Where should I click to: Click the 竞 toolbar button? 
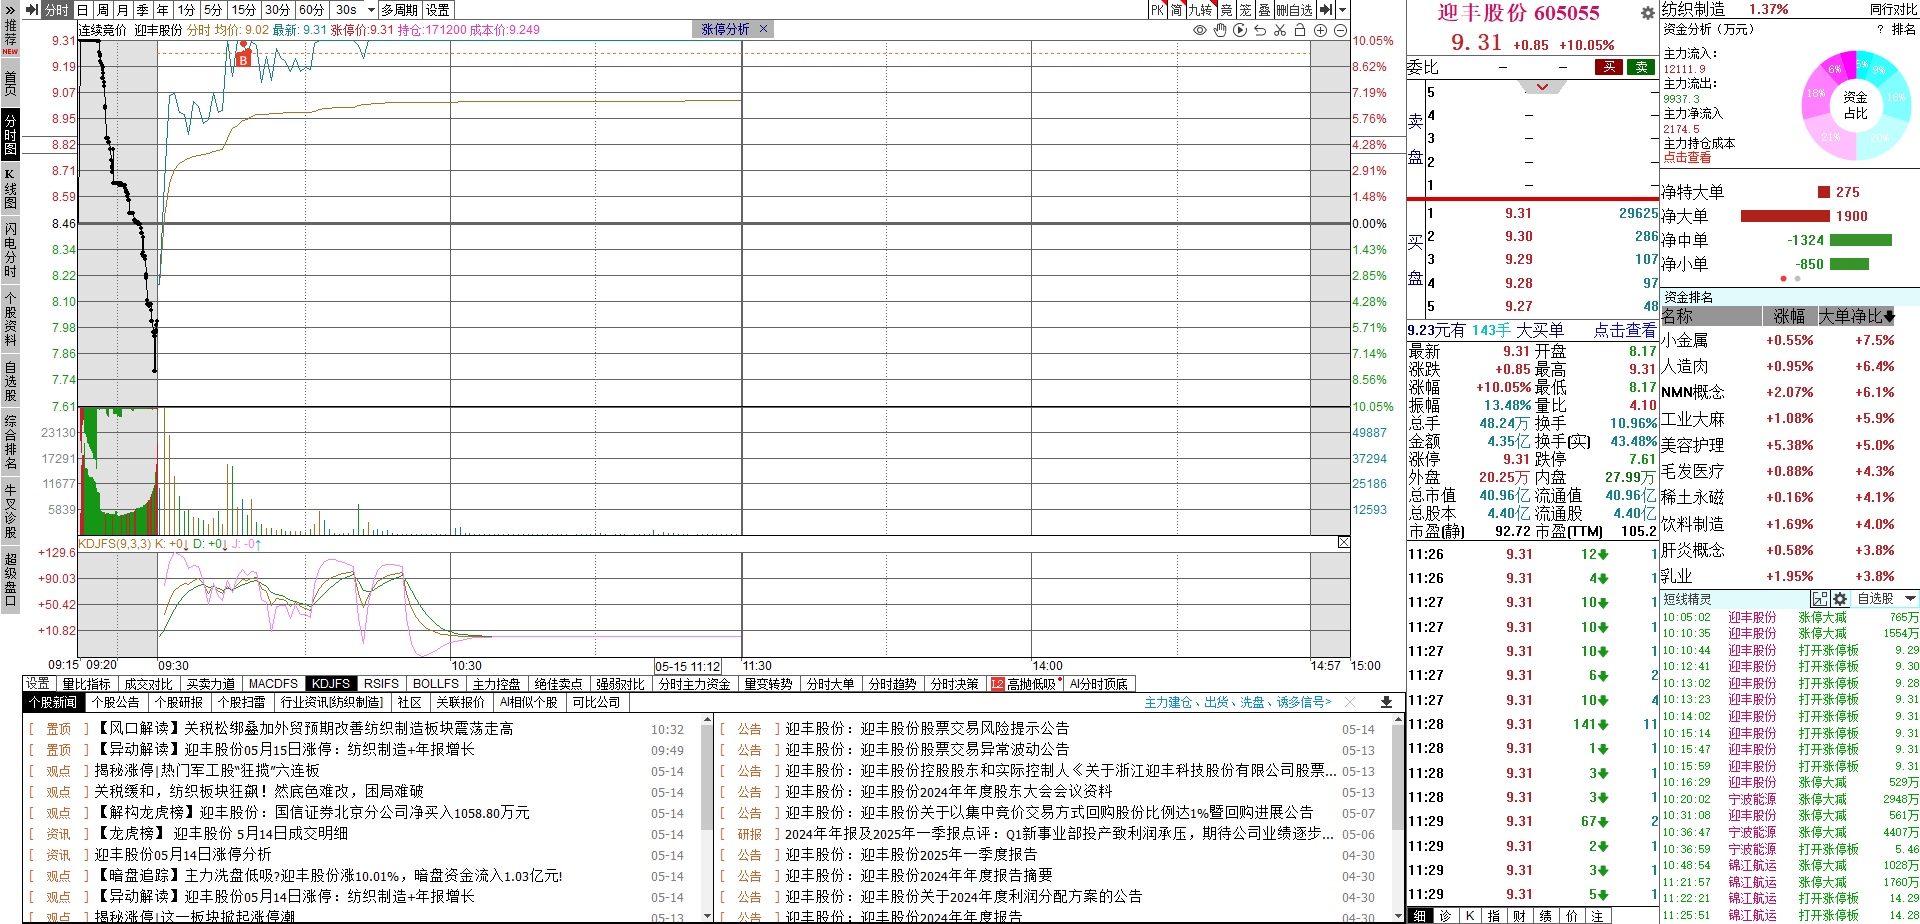pos(1227,10)
